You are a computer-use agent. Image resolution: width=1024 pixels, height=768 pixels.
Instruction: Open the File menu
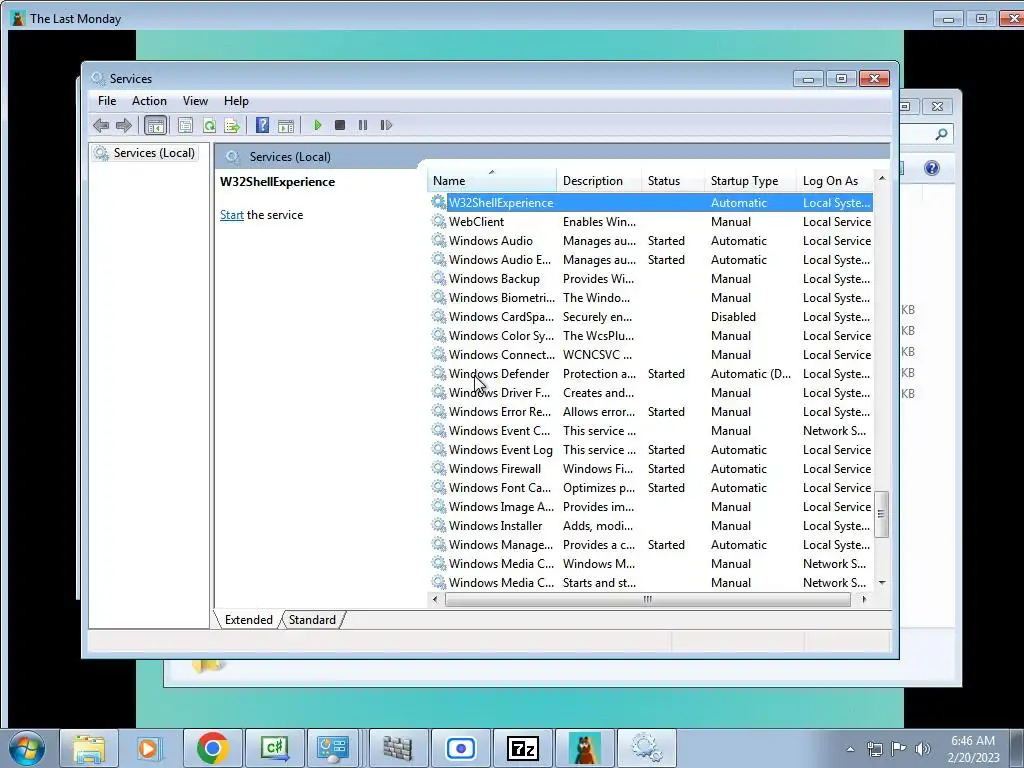click(x=107, y=101)
